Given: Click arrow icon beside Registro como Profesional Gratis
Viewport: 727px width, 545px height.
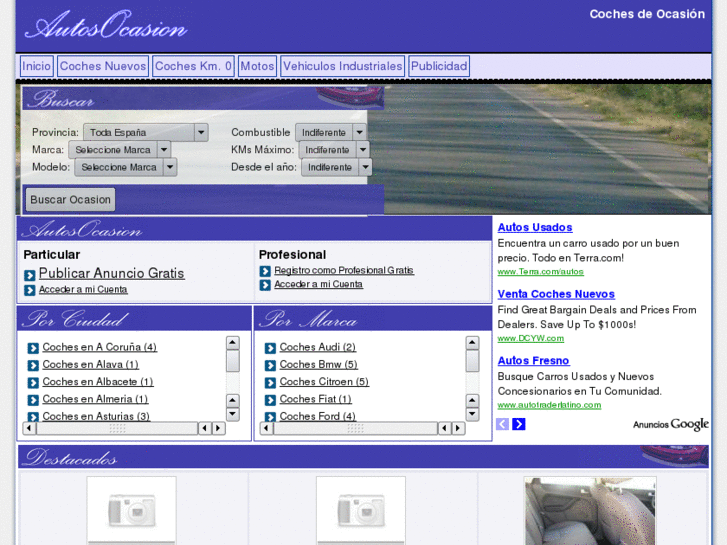Looking at the screenshot, I should tap(265, 271).
